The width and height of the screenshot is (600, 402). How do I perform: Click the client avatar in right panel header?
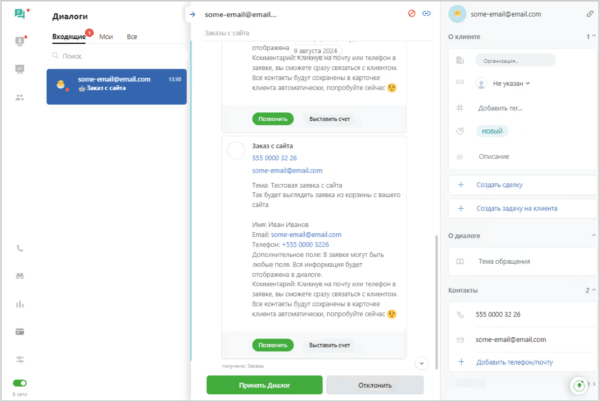coord(457,14)
